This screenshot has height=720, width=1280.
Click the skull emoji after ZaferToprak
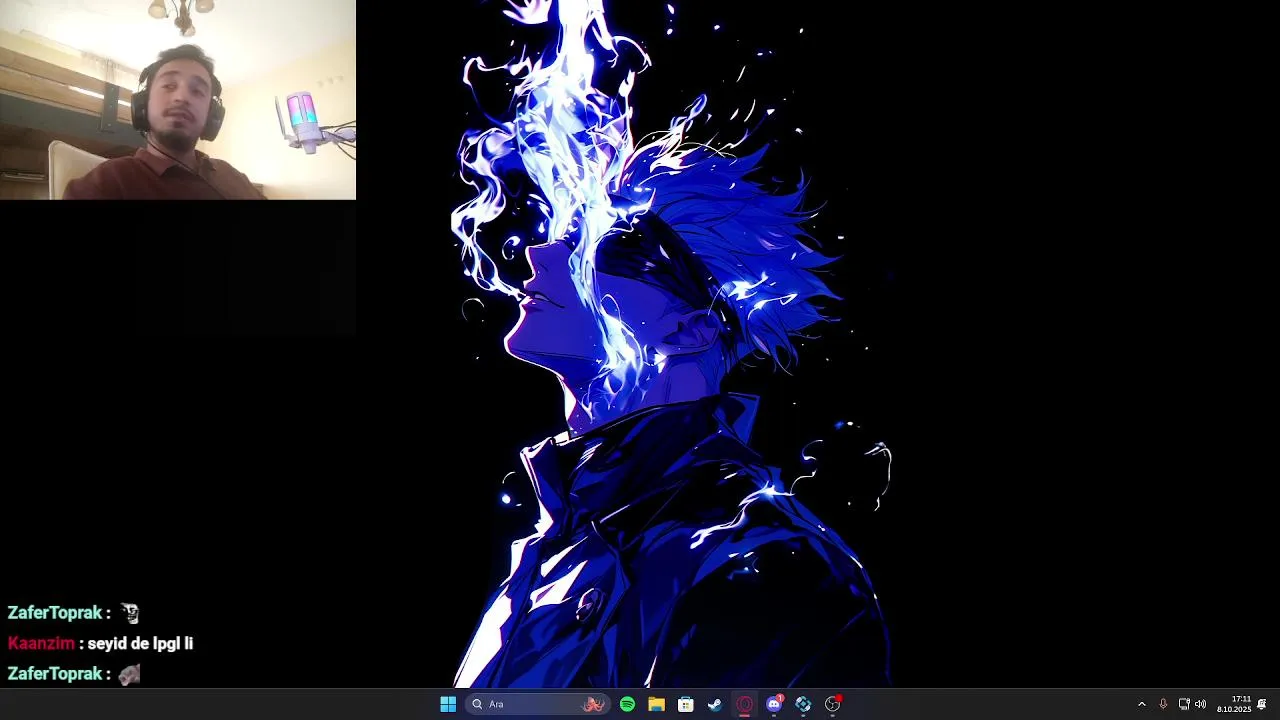[130, 613]
